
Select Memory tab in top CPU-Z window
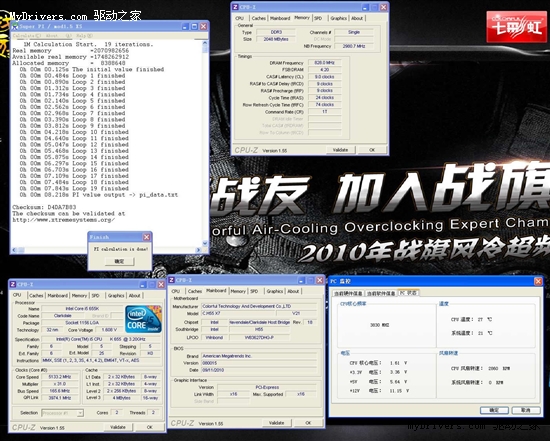click(x=302, y=18)
